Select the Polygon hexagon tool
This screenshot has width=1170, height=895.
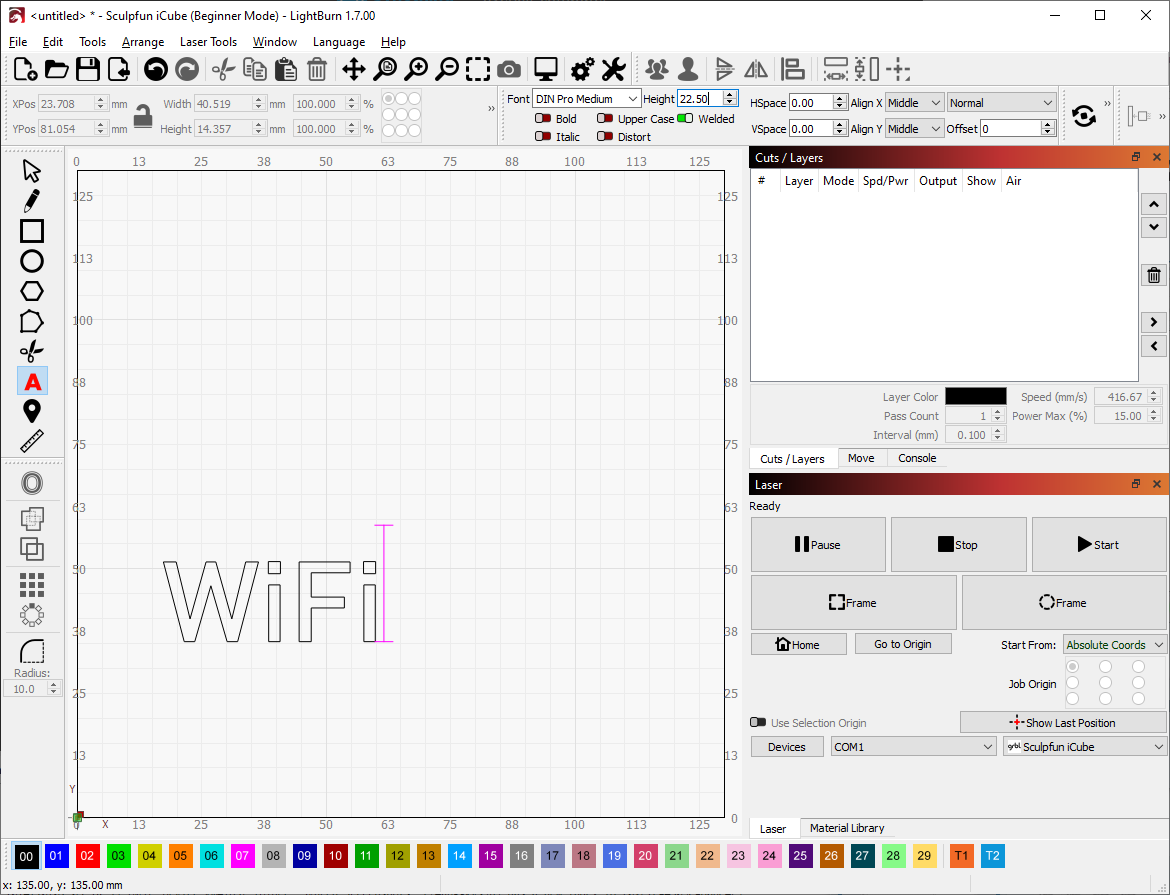(x=32, y=291)
